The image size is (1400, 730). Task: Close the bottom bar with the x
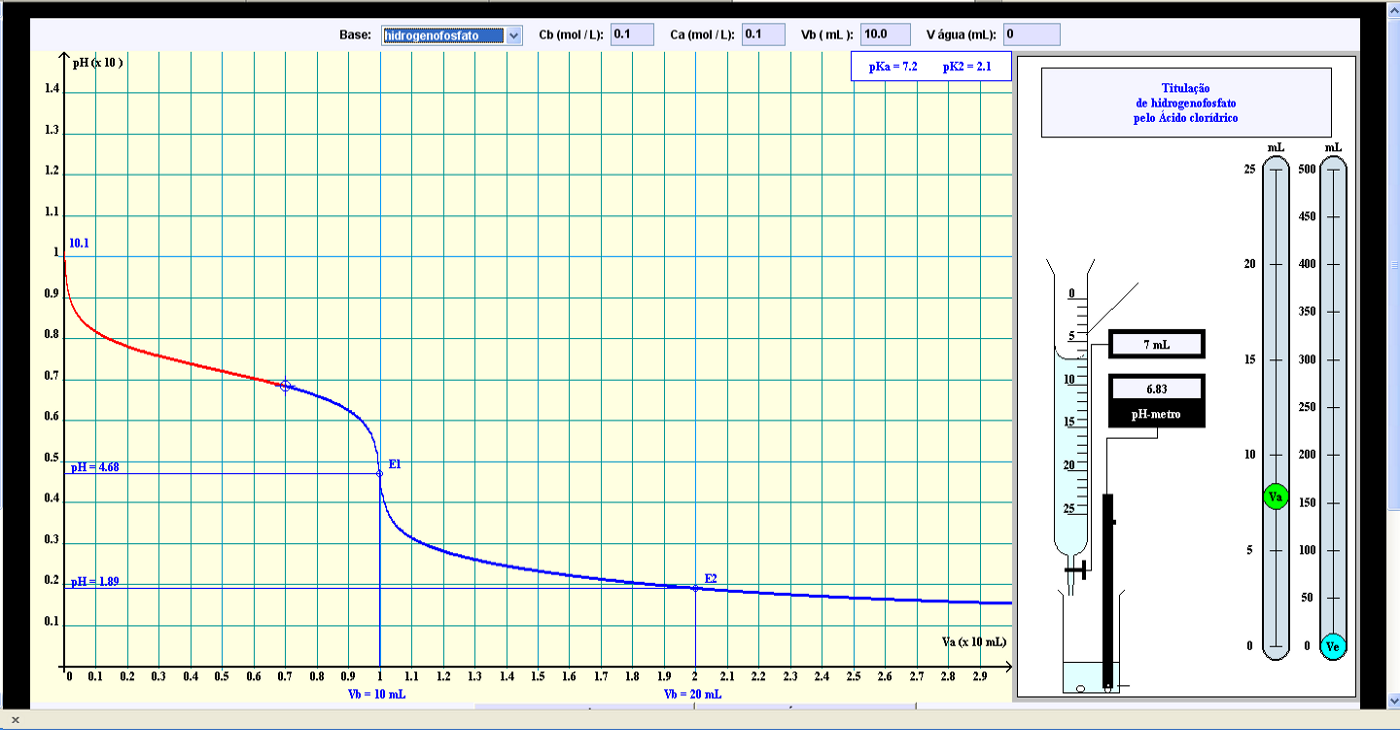15,720
